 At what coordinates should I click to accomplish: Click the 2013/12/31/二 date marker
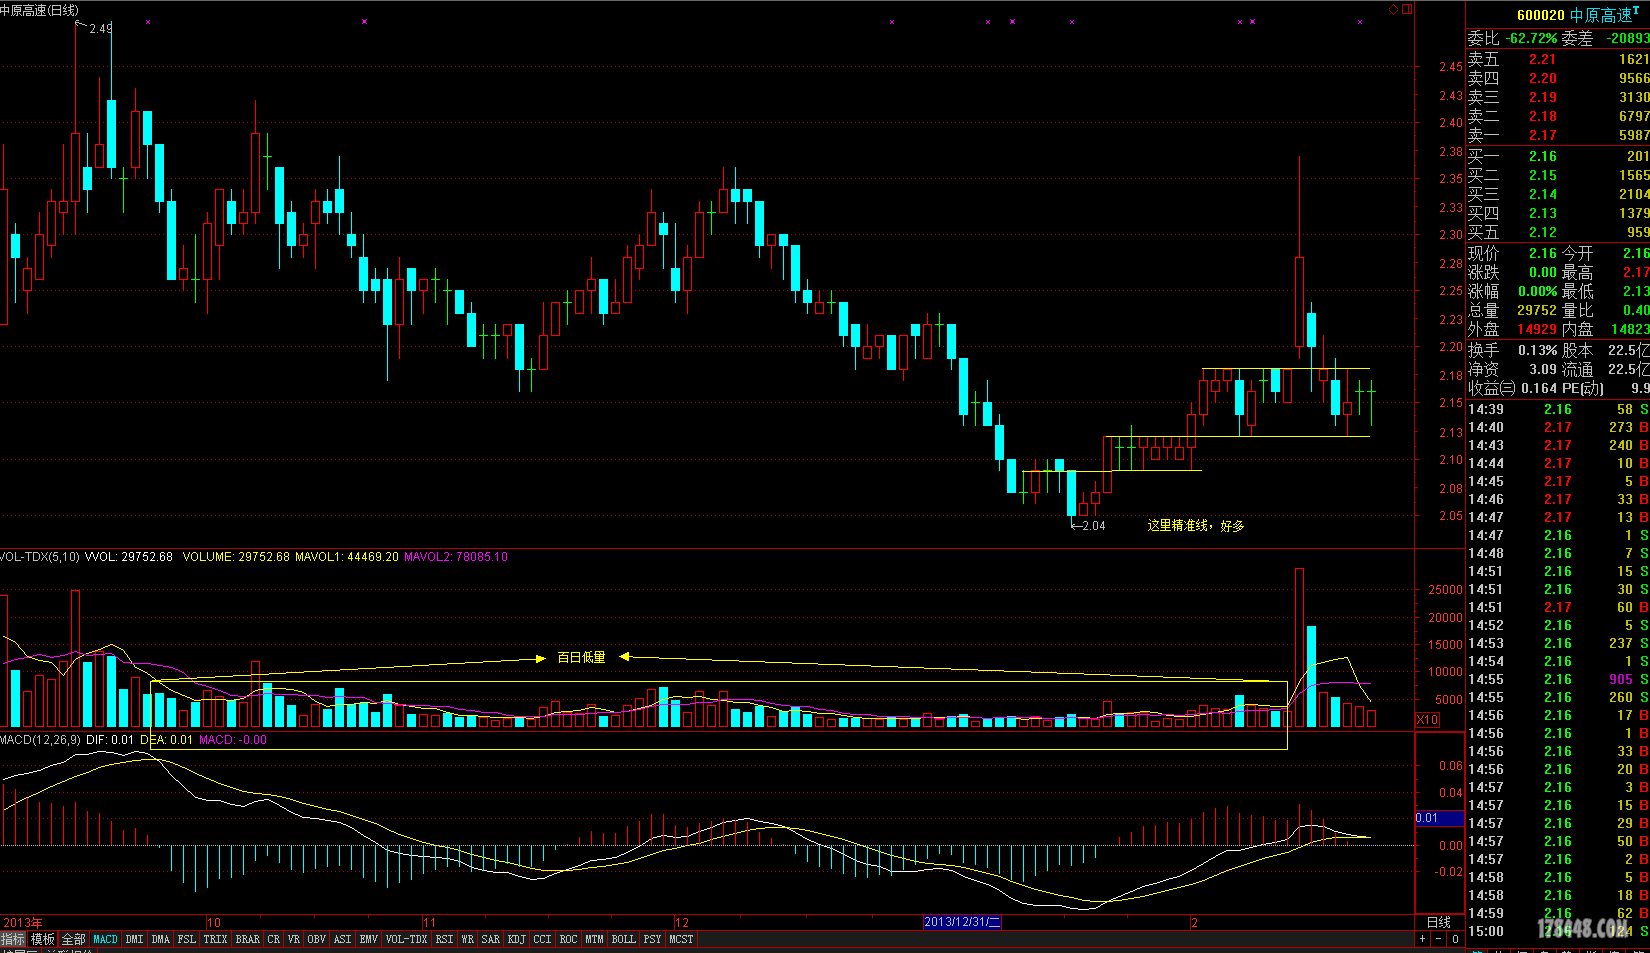(x=962, y=922)
